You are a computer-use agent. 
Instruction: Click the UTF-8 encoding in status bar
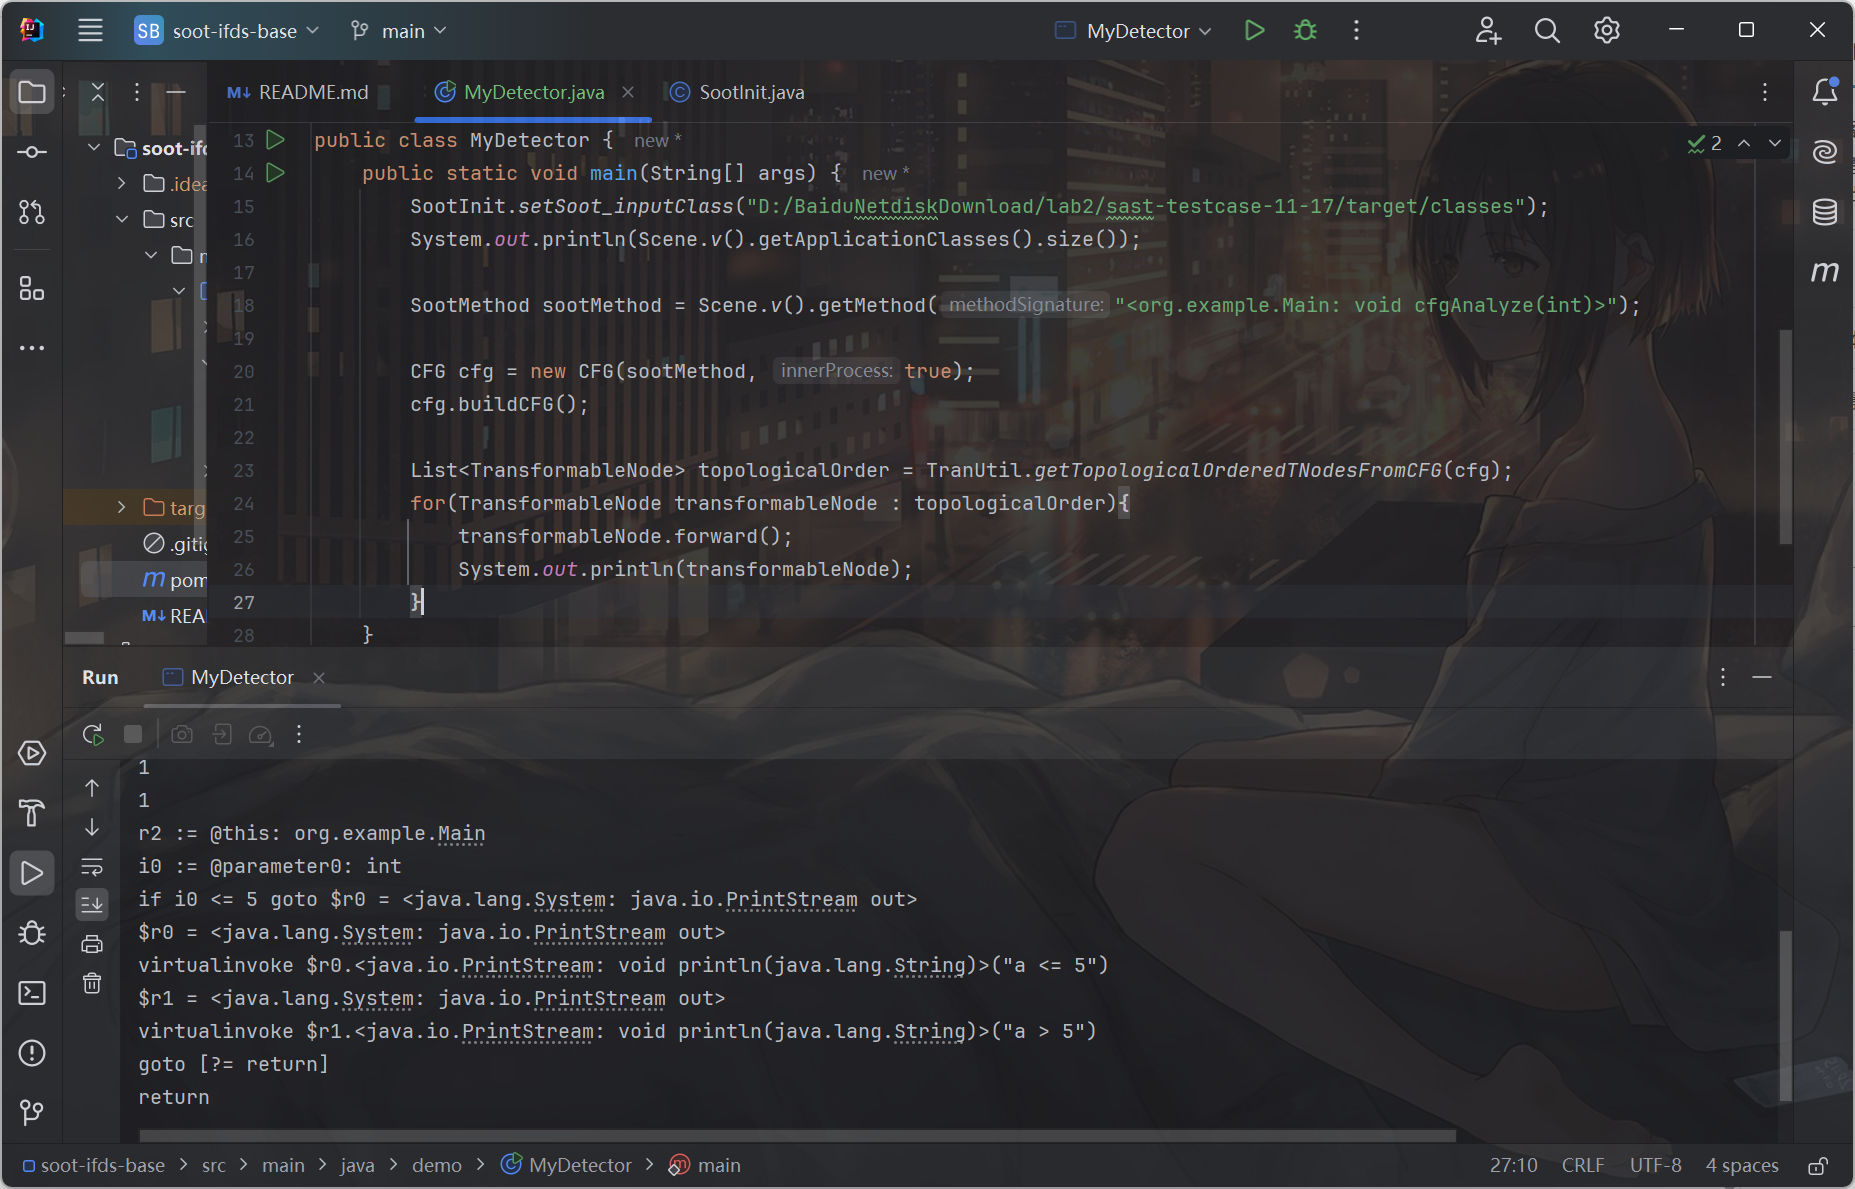click(x=1655, y=1166)
